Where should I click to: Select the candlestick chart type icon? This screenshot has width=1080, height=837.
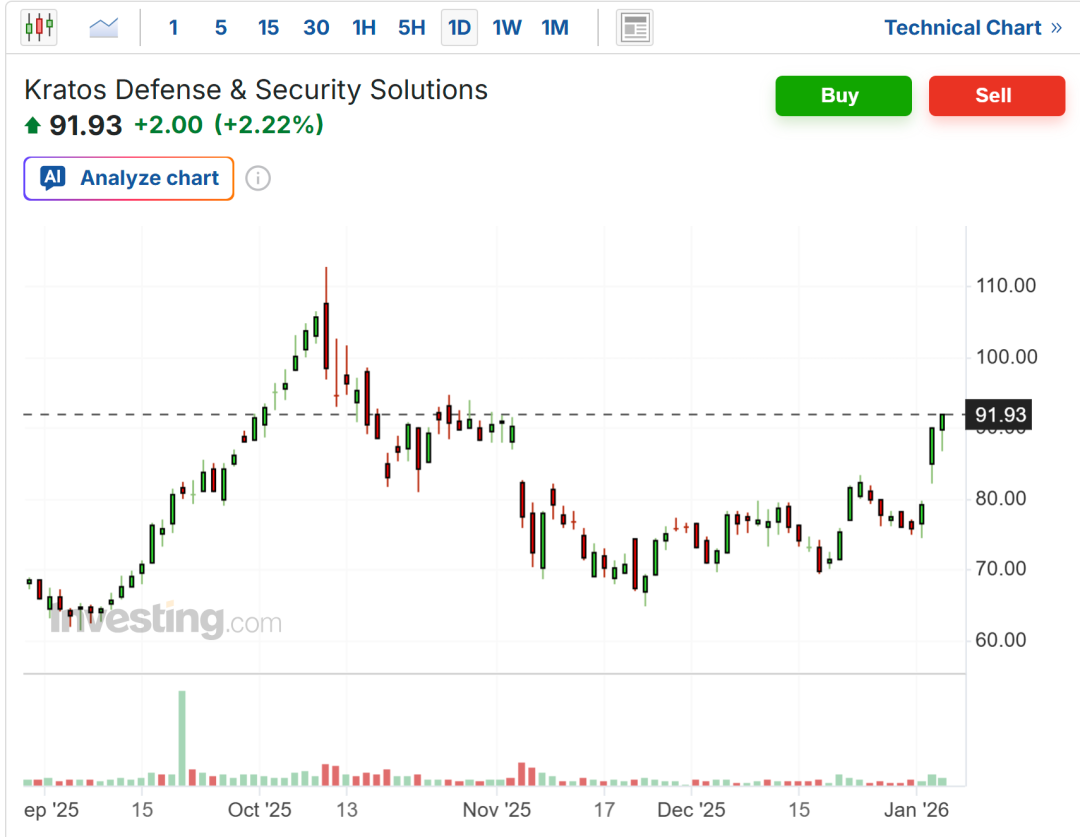click(39, 28)
